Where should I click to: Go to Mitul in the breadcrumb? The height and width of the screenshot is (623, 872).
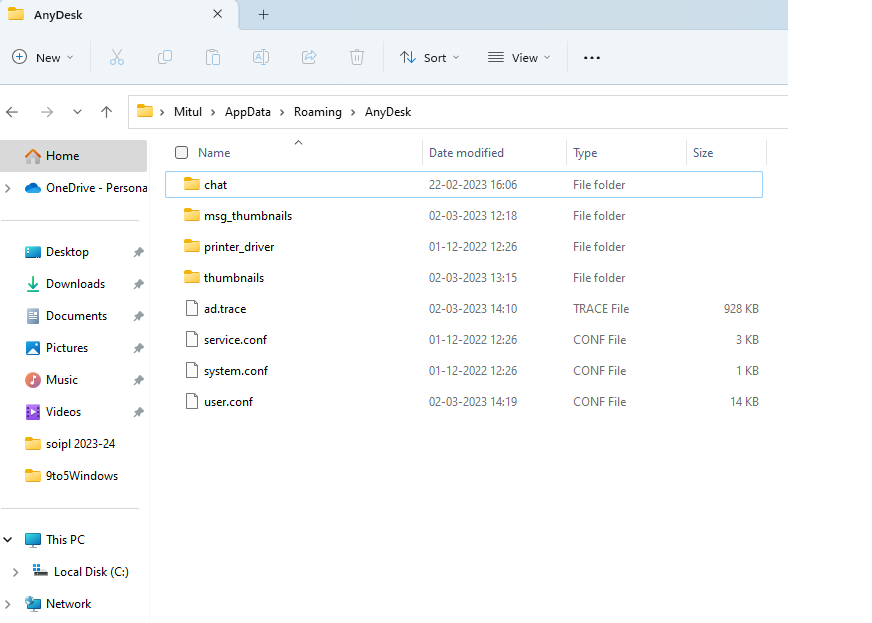[188, 112]
